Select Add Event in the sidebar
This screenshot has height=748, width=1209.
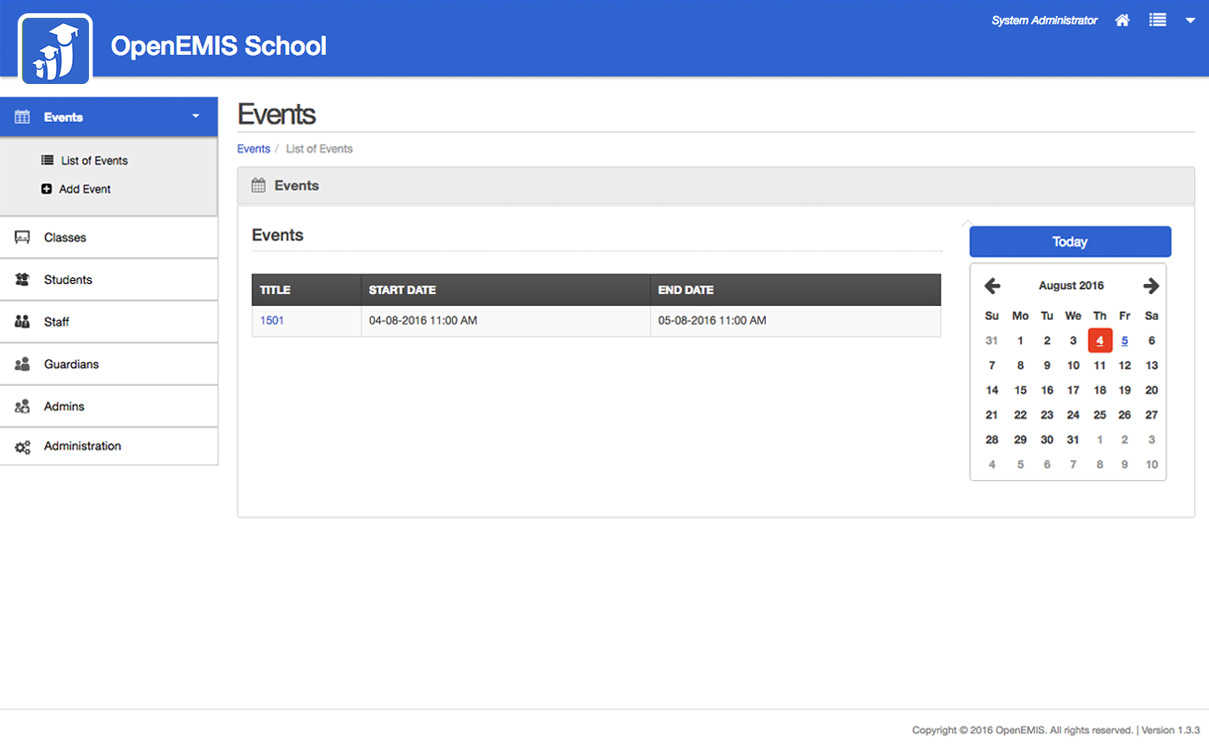point(84,189)
